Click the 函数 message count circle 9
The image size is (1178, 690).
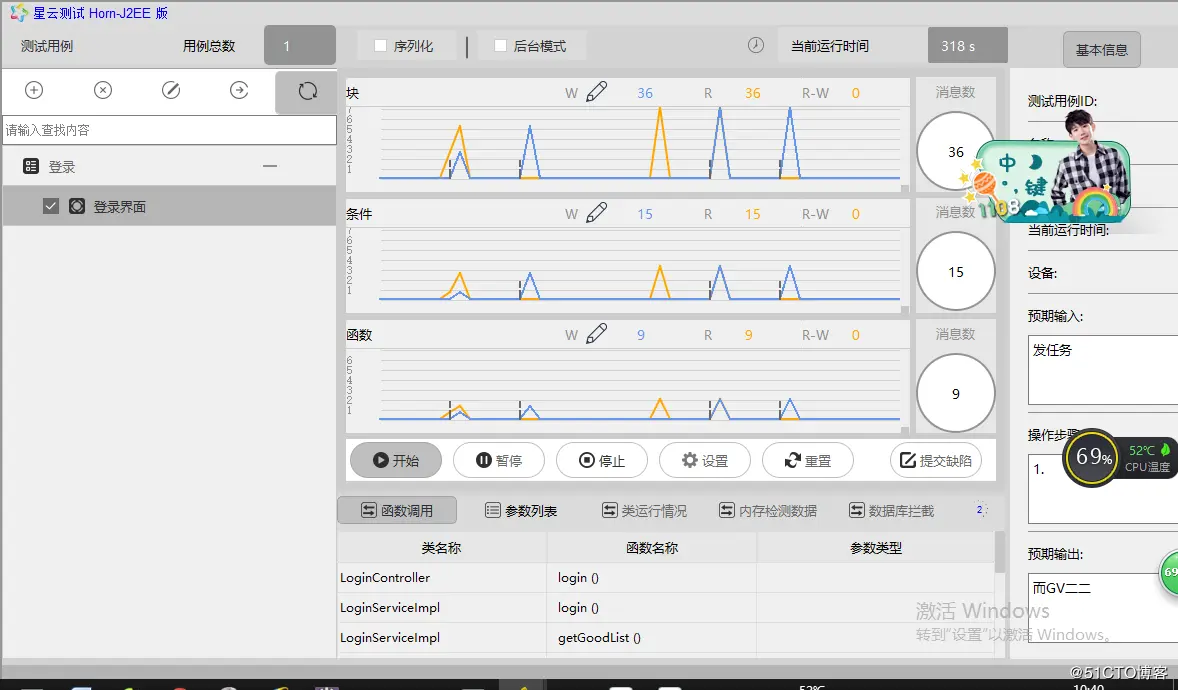pos(956,393)
